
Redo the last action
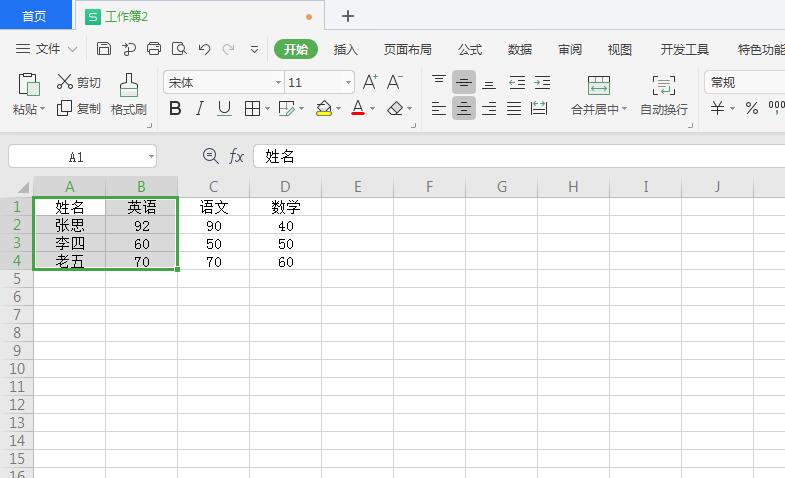pyautogui.click(x=229, y=49)
